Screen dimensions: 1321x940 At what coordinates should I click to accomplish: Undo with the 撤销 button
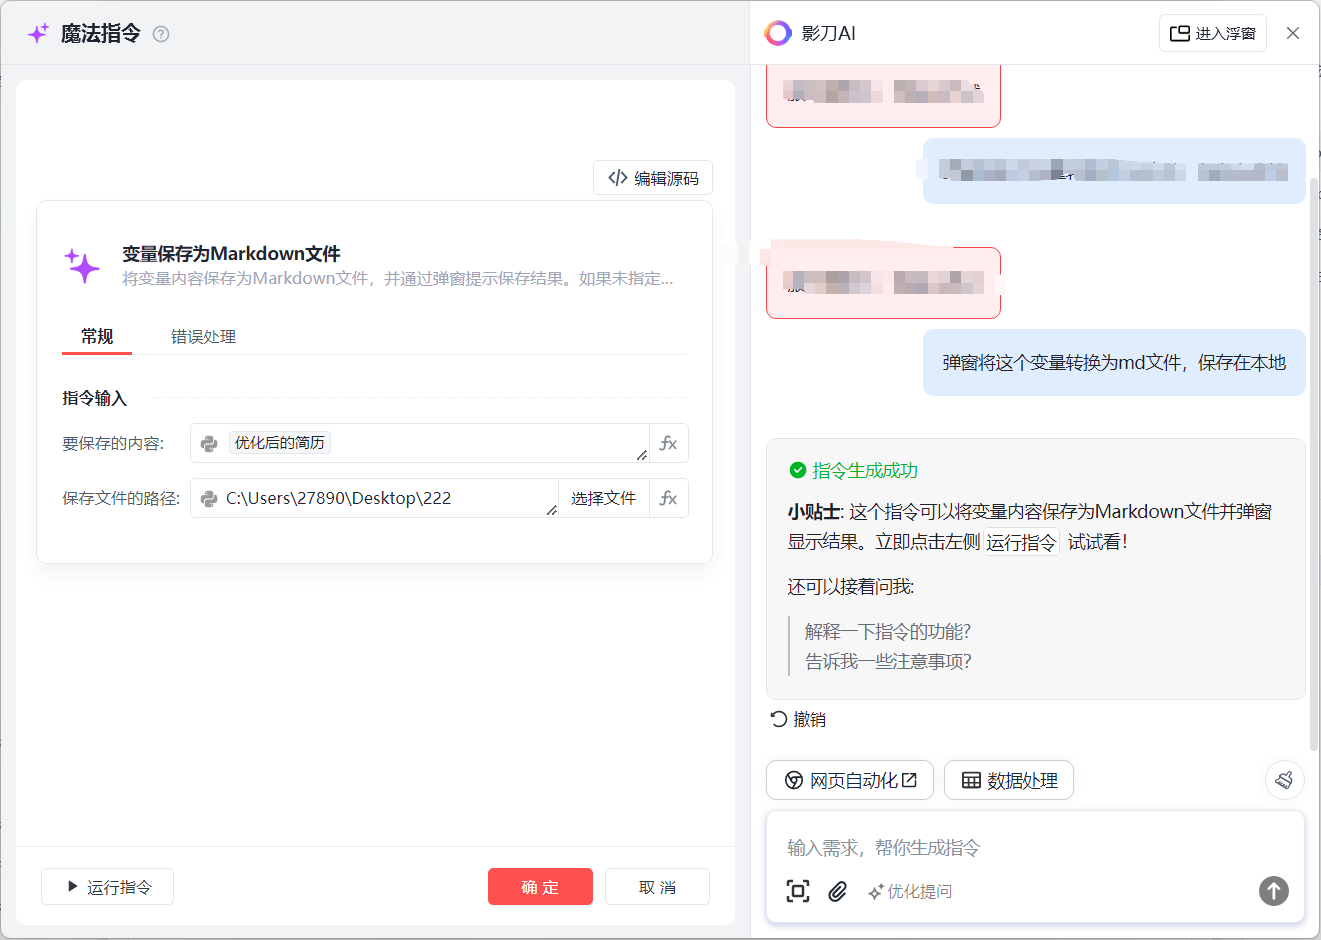click(x=798, y=720)
